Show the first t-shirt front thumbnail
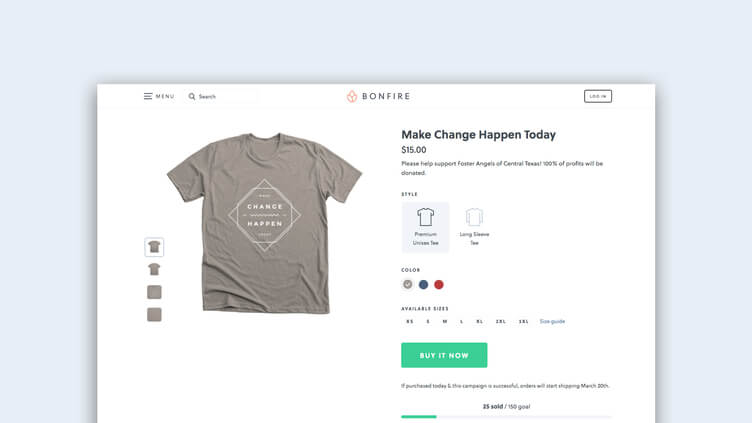This screenshot has width=752, height=423. point(154,247)
